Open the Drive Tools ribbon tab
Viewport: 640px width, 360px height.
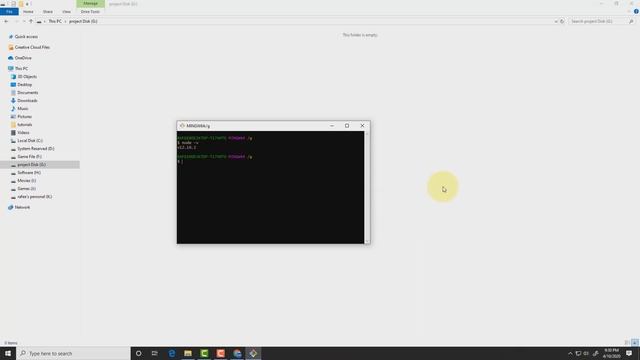[x=90, y=12]
